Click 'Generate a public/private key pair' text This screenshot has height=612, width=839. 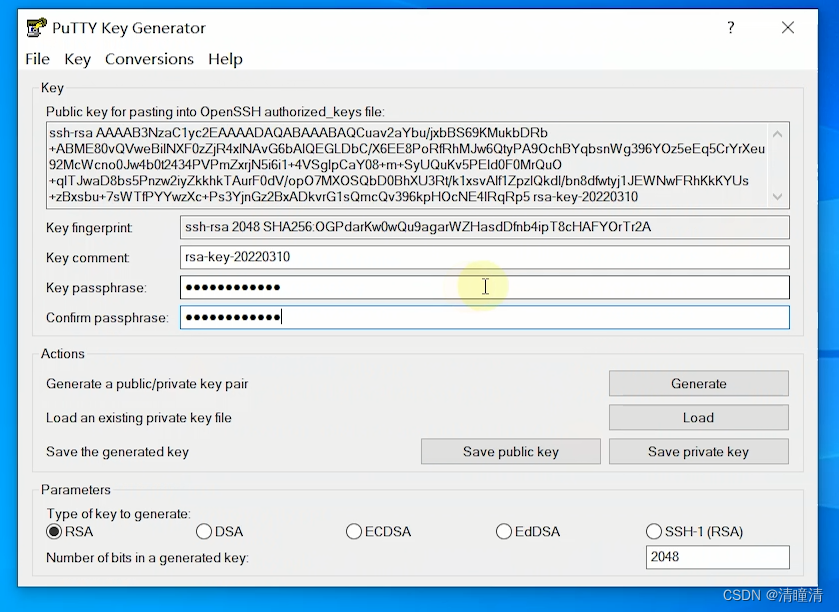coord(147,384)
